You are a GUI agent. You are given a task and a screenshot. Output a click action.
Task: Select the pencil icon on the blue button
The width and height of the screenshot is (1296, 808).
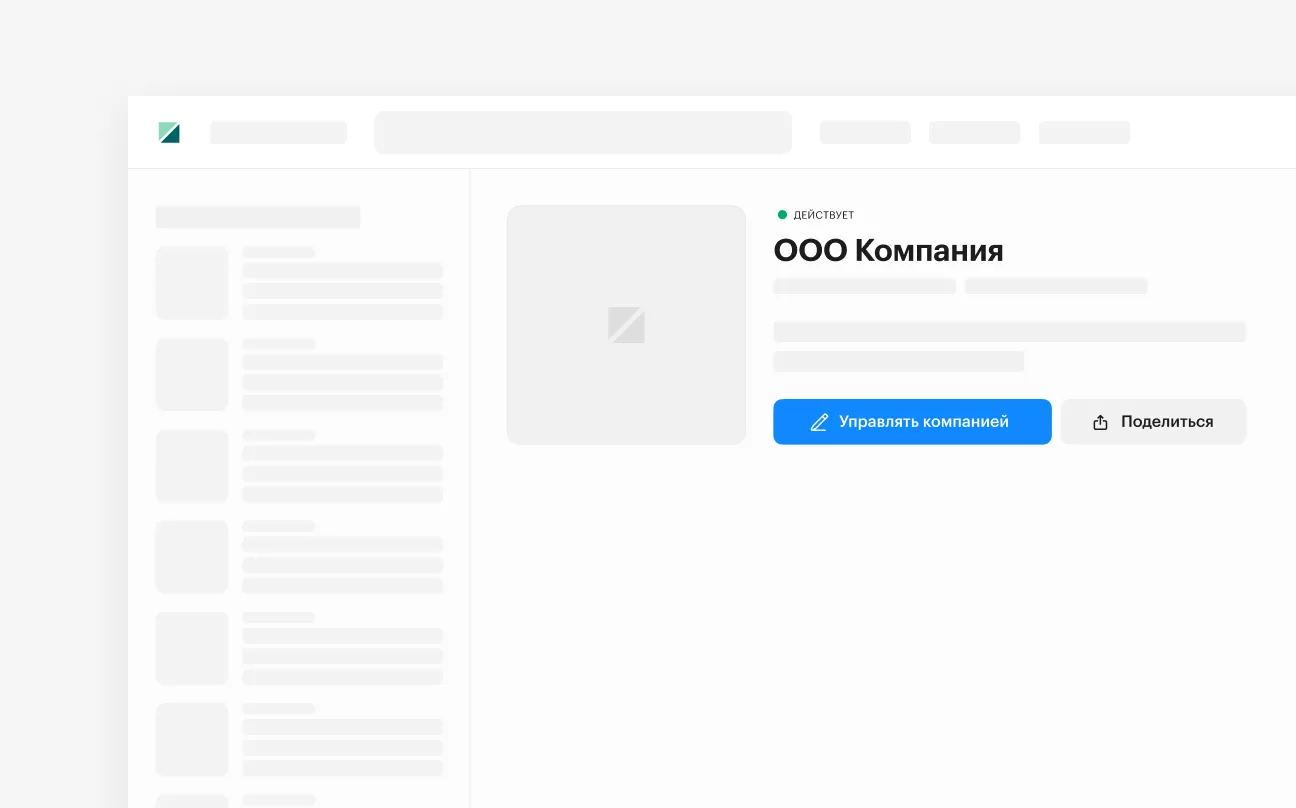[820, 421]
